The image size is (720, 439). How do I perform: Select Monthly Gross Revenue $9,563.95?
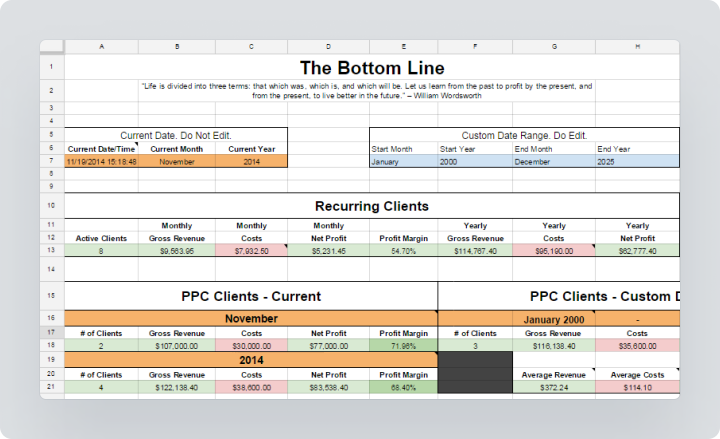tap(177, 251)
